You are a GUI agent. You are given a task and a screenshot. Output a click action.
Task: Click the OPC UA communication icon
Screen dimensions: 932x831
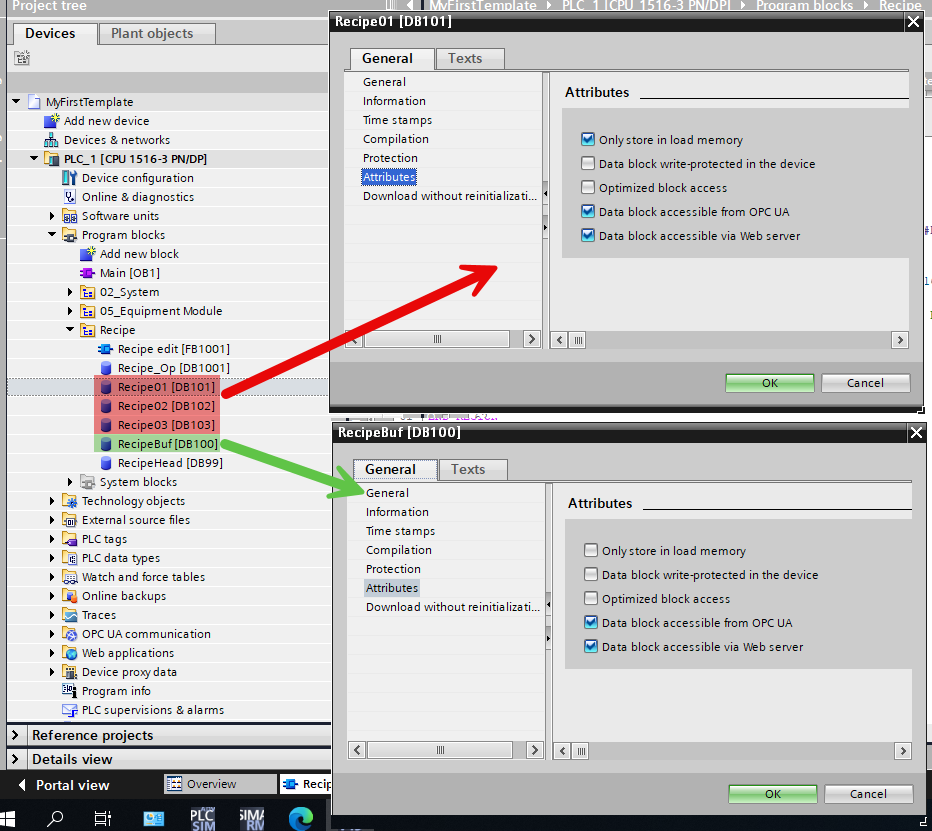coord(70,634)
